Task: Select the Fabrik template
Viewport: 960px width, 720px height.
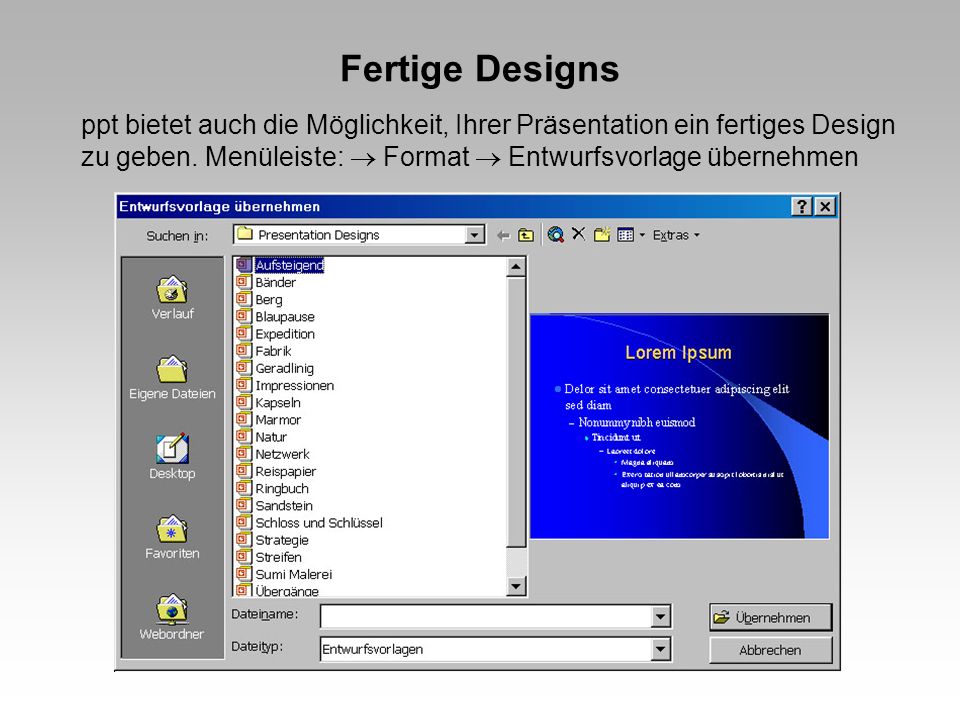Action: [x=273, y=351]
